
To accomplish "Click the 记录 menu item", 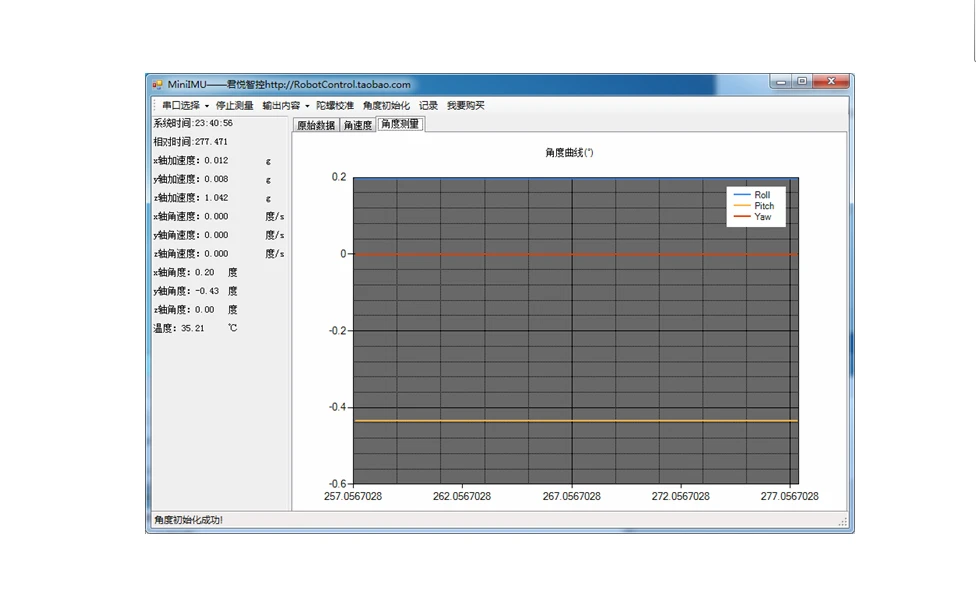I will [428, 105].
